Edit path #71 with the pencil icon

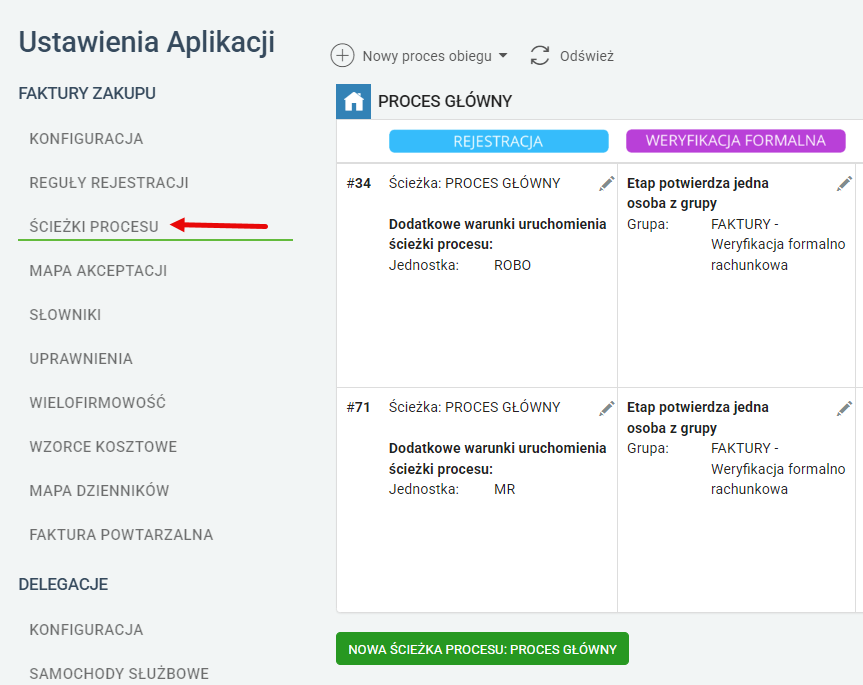(x=607, y=408)
